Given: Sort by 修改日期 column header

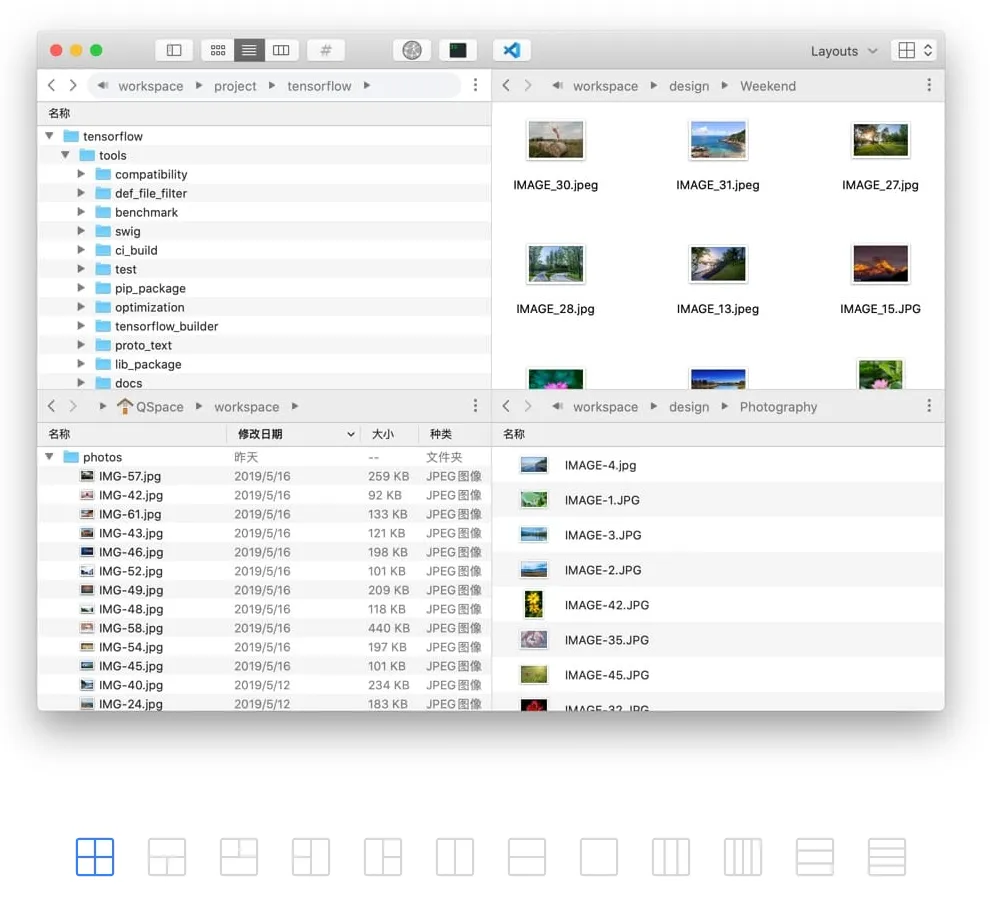Looking at the screenshot, I should [294, 434].
